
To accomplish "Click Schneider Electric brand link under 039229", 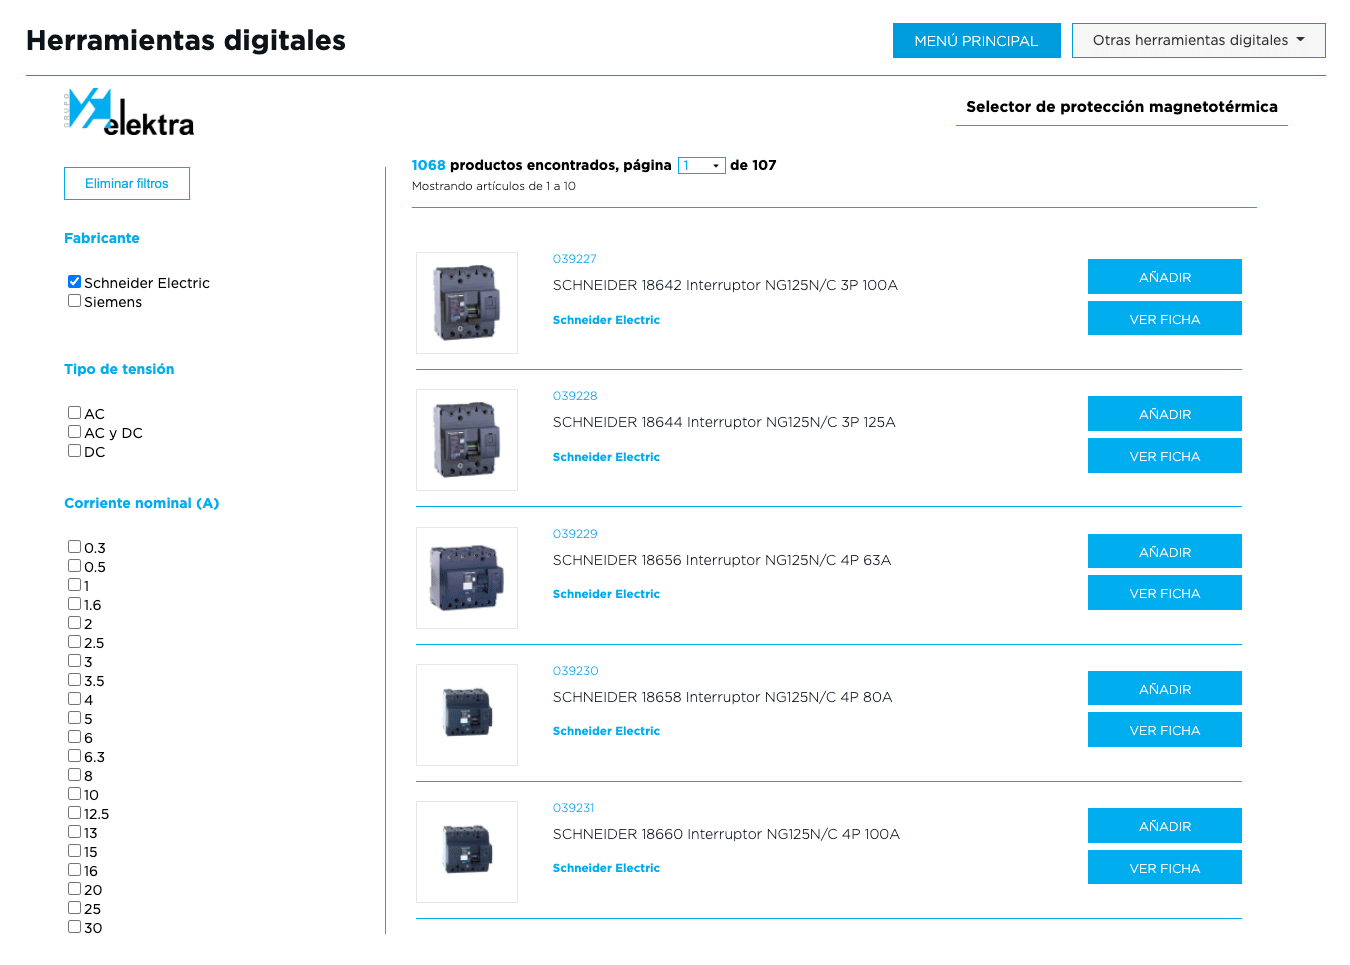I will point(606,594).
